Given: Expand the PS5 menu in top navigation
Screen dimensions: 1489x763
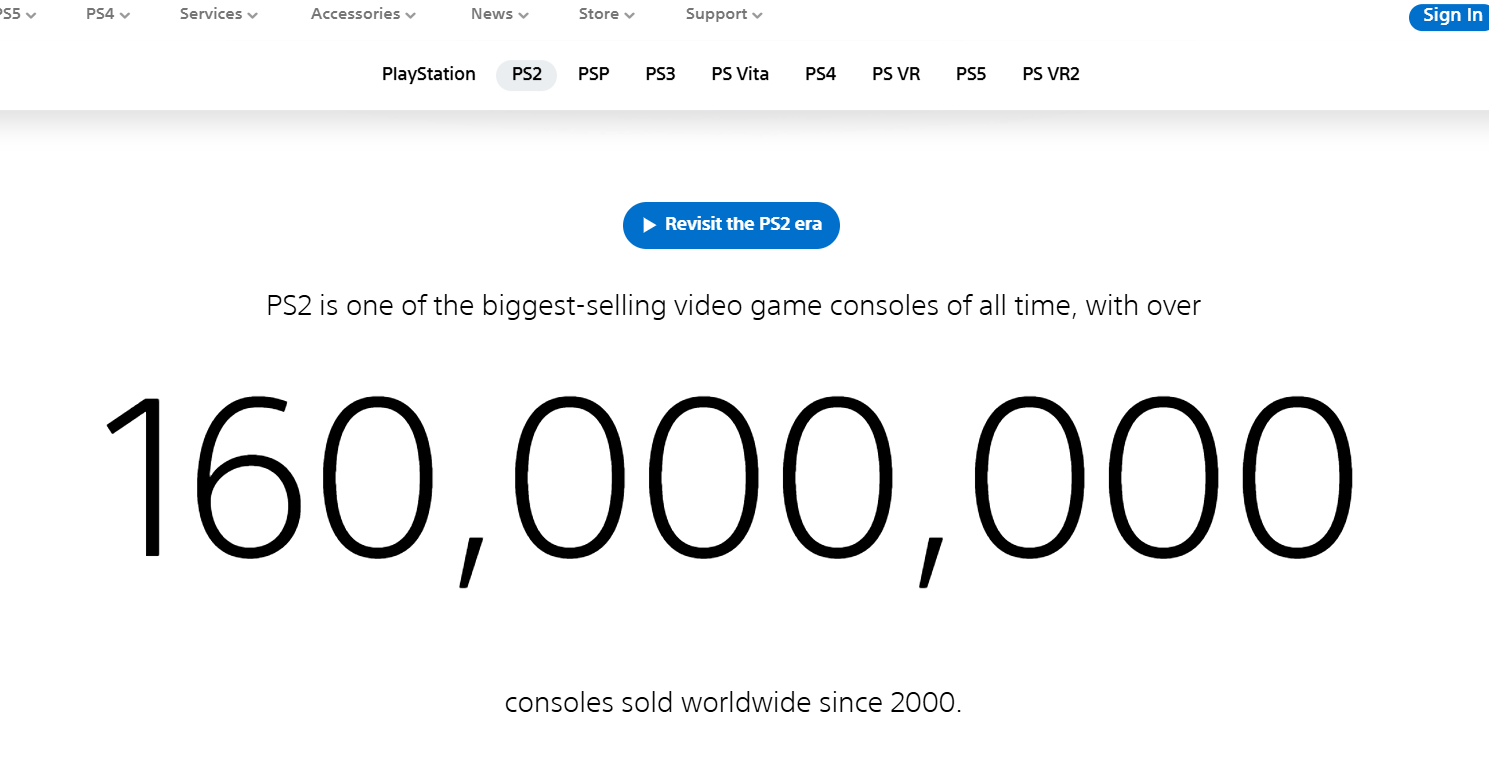Looking at the screenshot, I should [x=16, y=14].
